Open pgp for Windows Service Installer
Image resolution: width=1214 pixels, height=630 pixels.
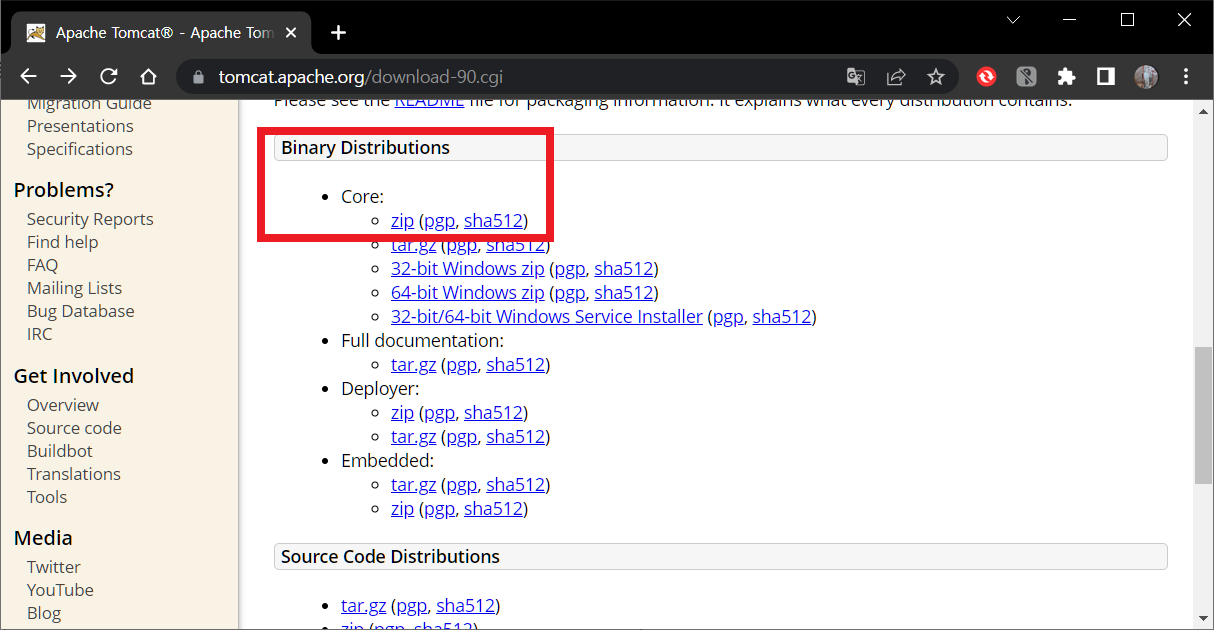(x=727, y=317)
